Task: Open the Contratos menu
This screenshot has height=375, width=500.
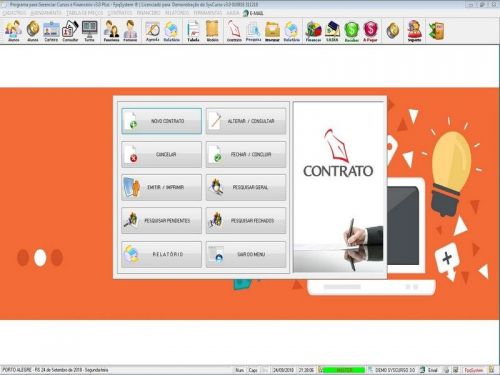Action: tap(120, 13)
